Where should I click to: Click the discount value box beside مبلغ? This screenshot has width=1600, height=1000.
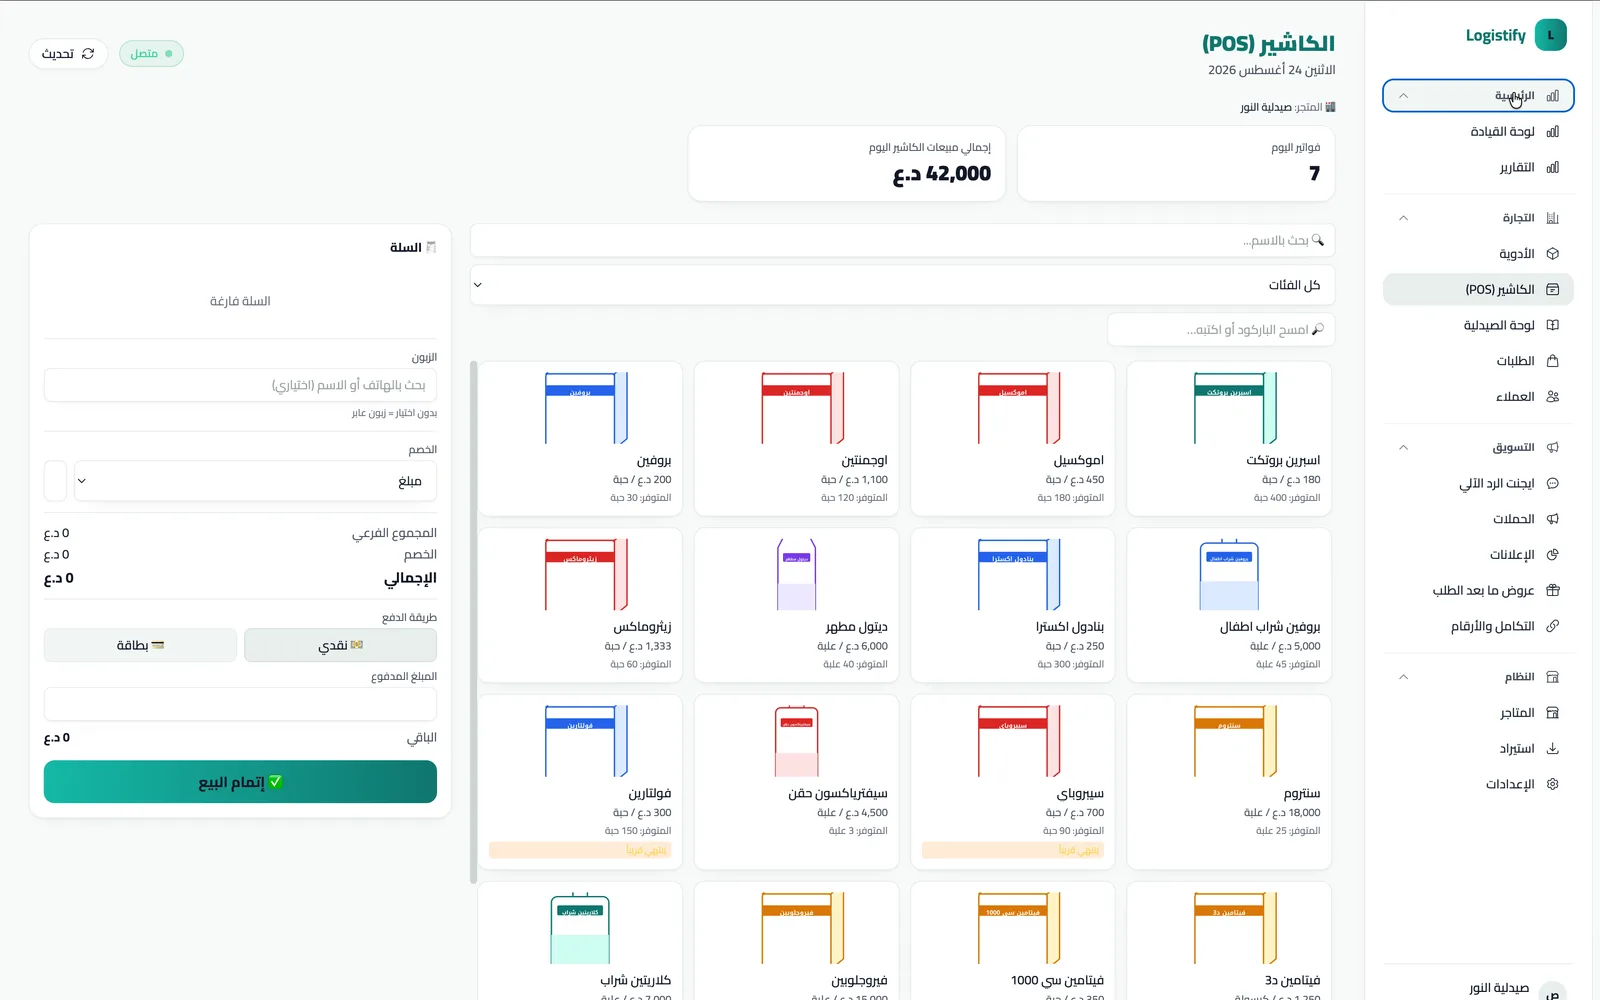pos(55,481)
